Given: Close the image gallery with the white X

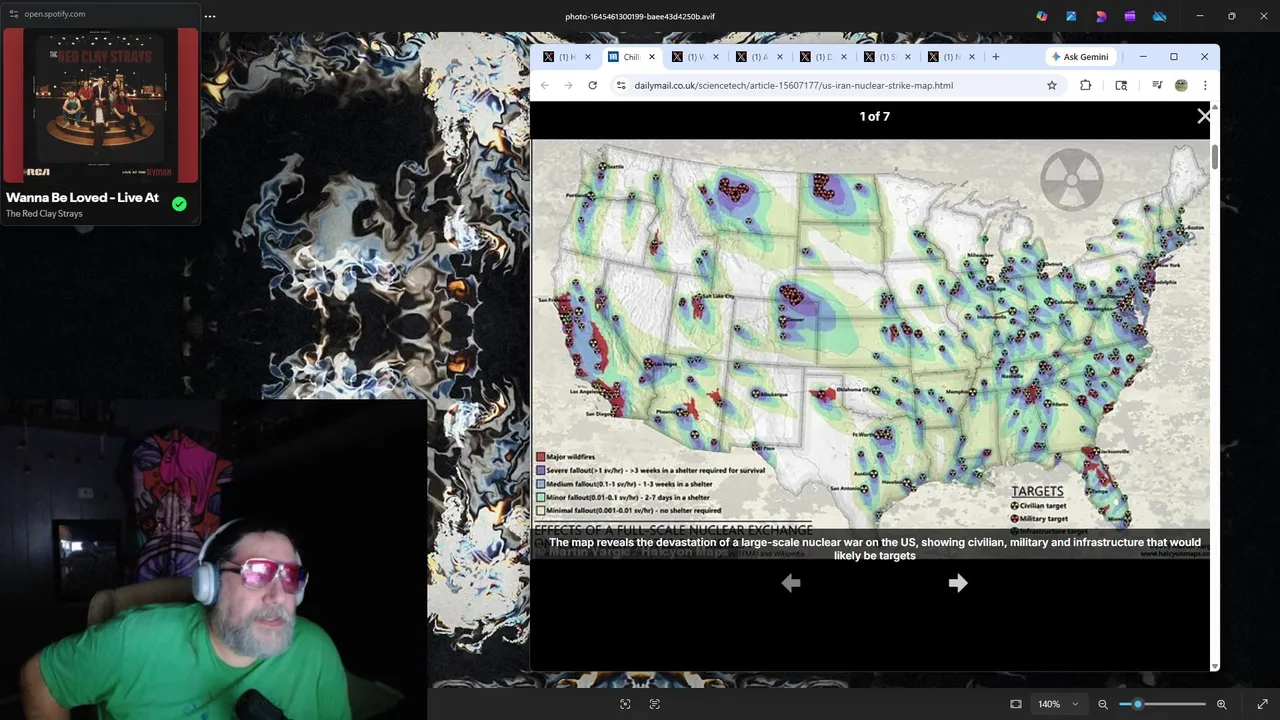Looking at the screenshot, I should pyautogui.click(x=1203, y=116).
